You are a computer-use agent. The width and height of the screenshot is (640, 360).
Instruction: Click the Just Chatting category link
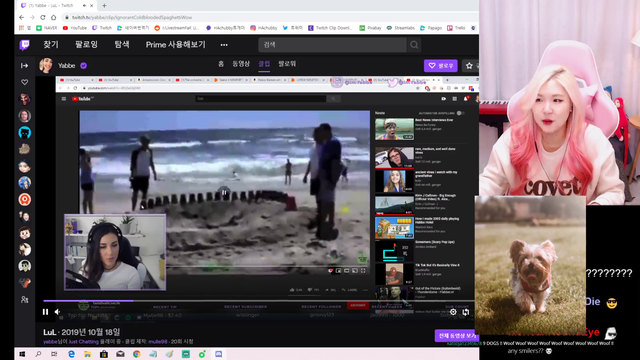84,342
